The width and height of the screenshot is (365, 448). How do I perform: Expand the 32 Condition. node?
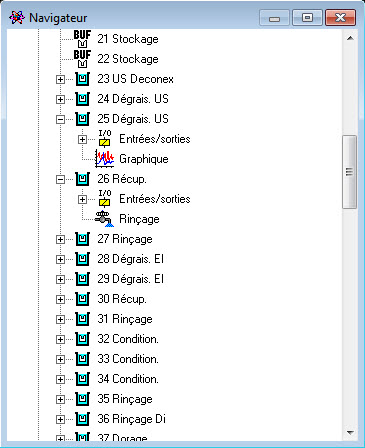pos(60,339)
